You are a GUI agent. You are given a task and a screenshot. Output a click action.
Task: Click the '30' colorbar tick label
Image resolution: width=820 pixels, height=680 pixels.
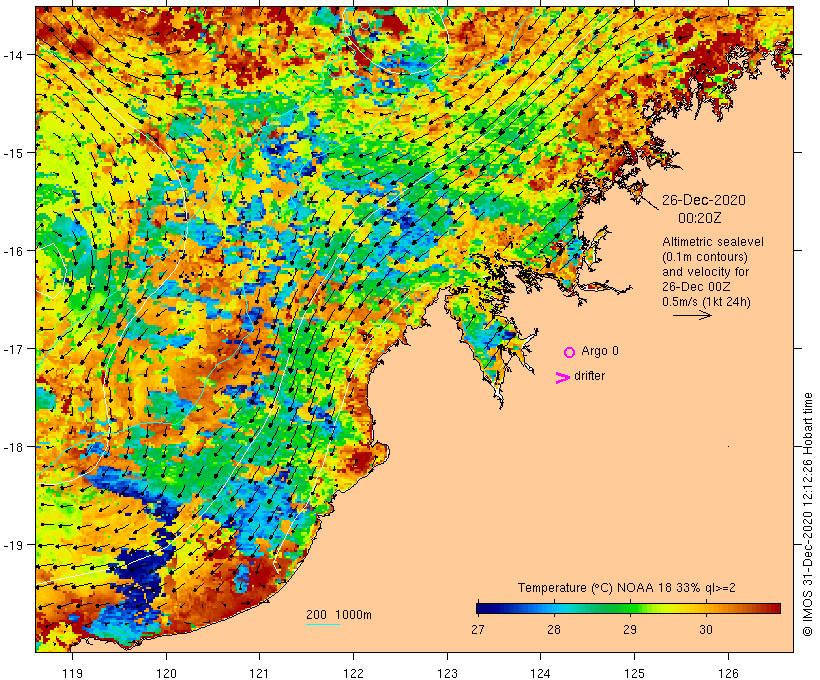coord(706,629)
